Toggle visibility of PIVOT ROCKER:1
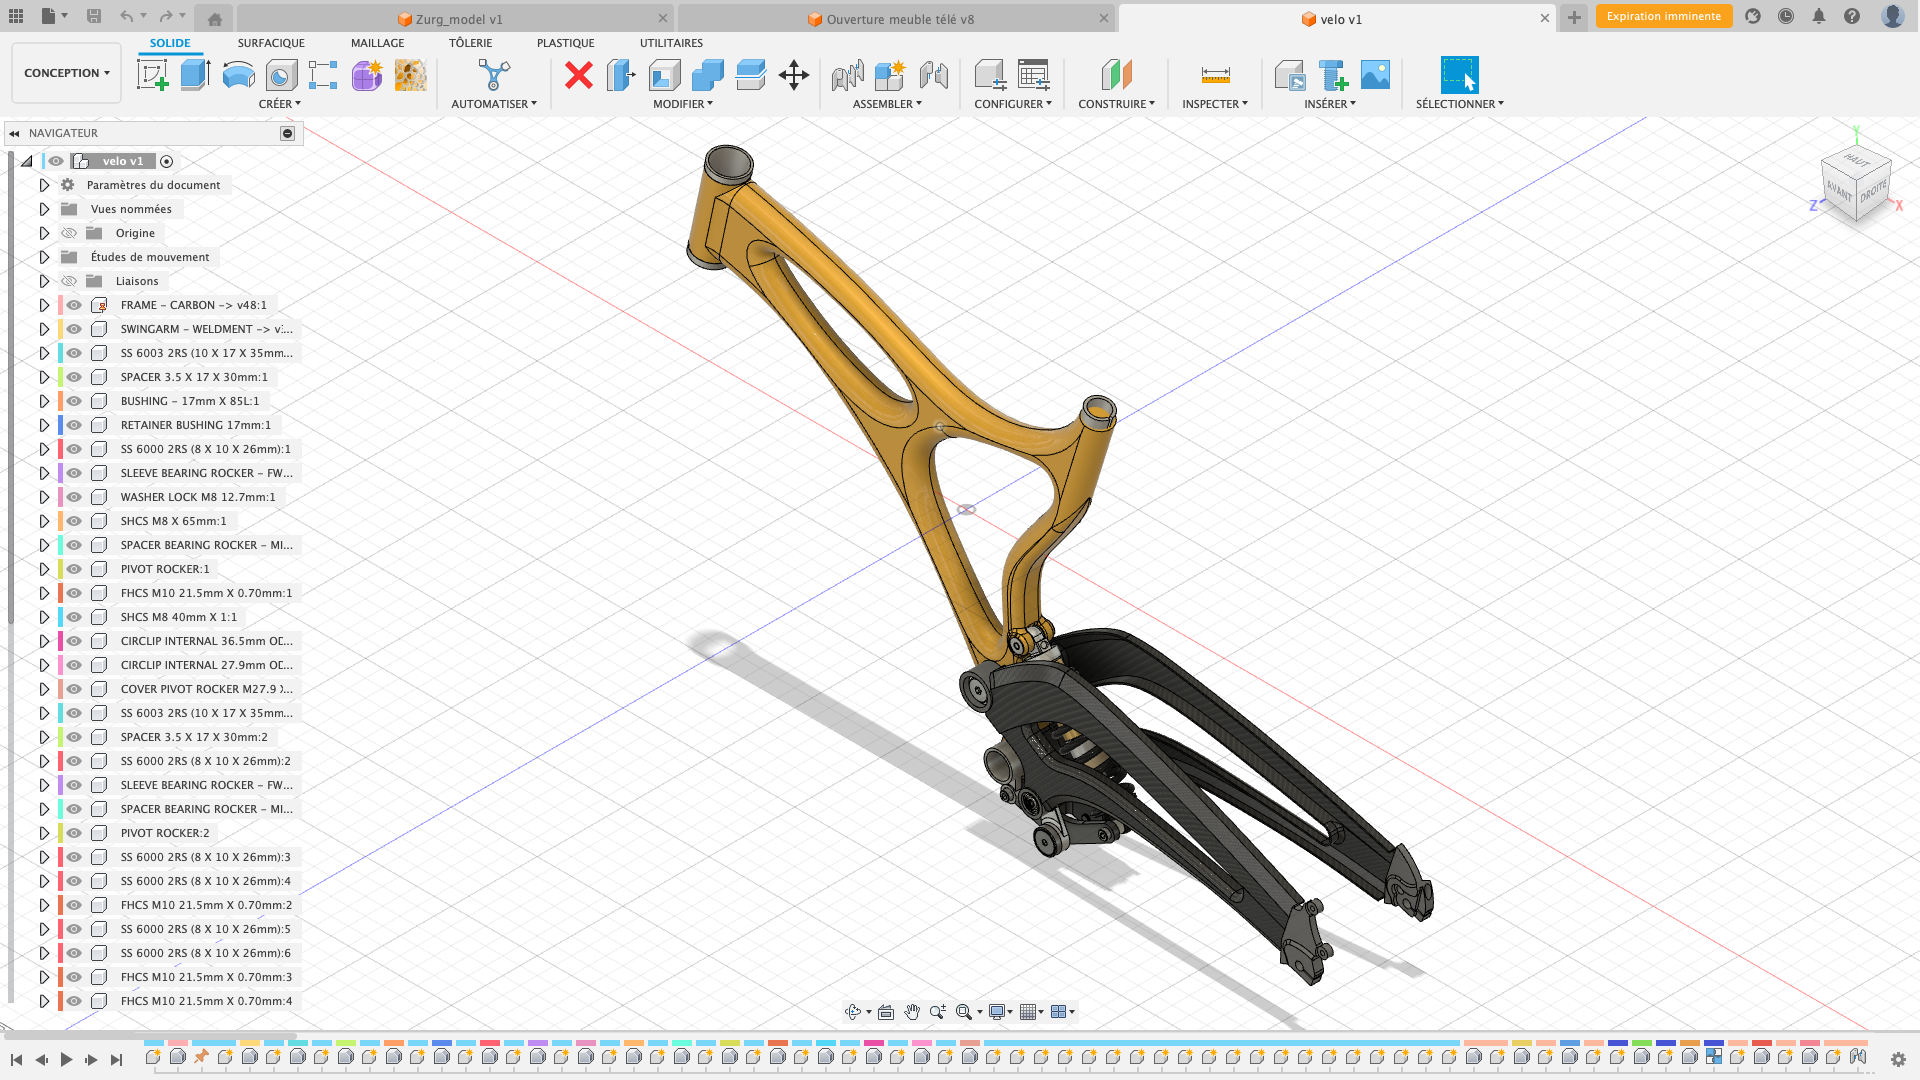The height and width of the screenshot is (1080, 1920). click(74, 569)
